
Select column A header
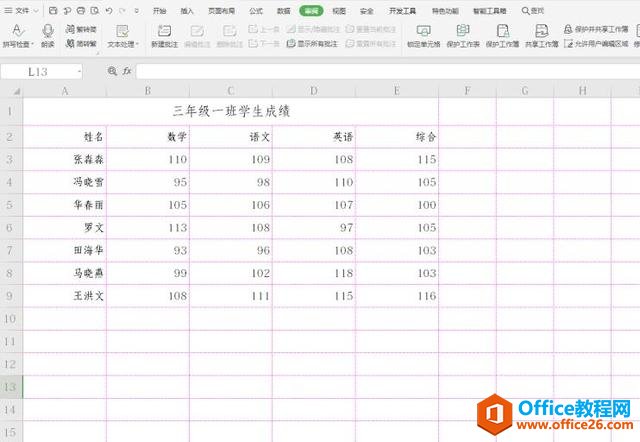point(65,91)
